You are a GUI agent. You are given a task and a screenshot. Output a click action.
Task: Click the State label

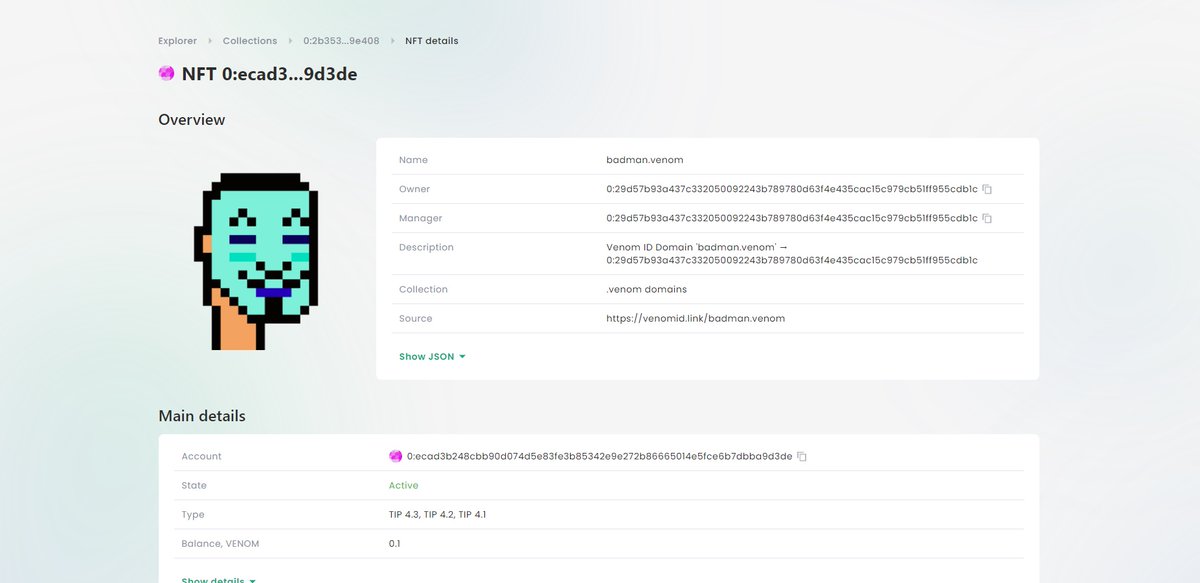194,485
